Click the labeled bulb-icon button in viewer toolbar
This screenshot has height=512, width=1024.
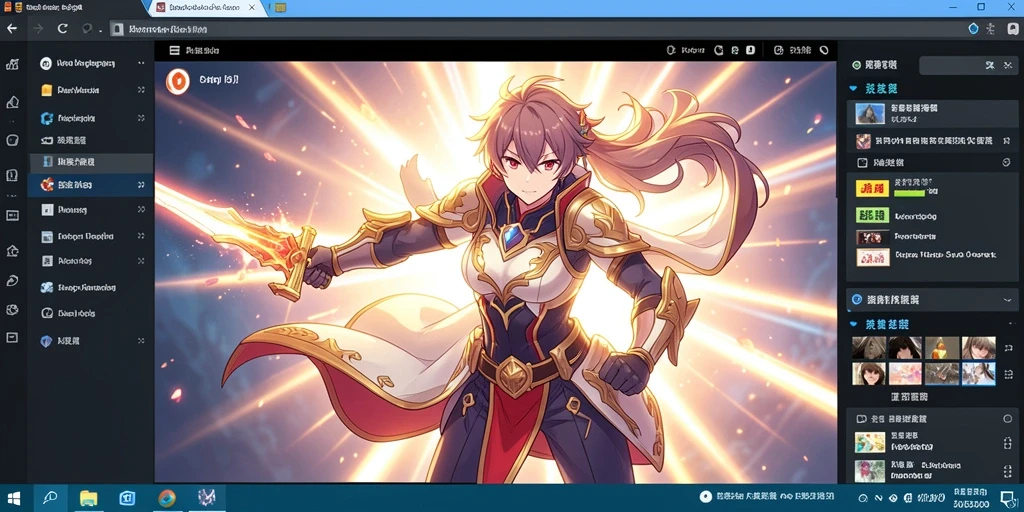685,50
